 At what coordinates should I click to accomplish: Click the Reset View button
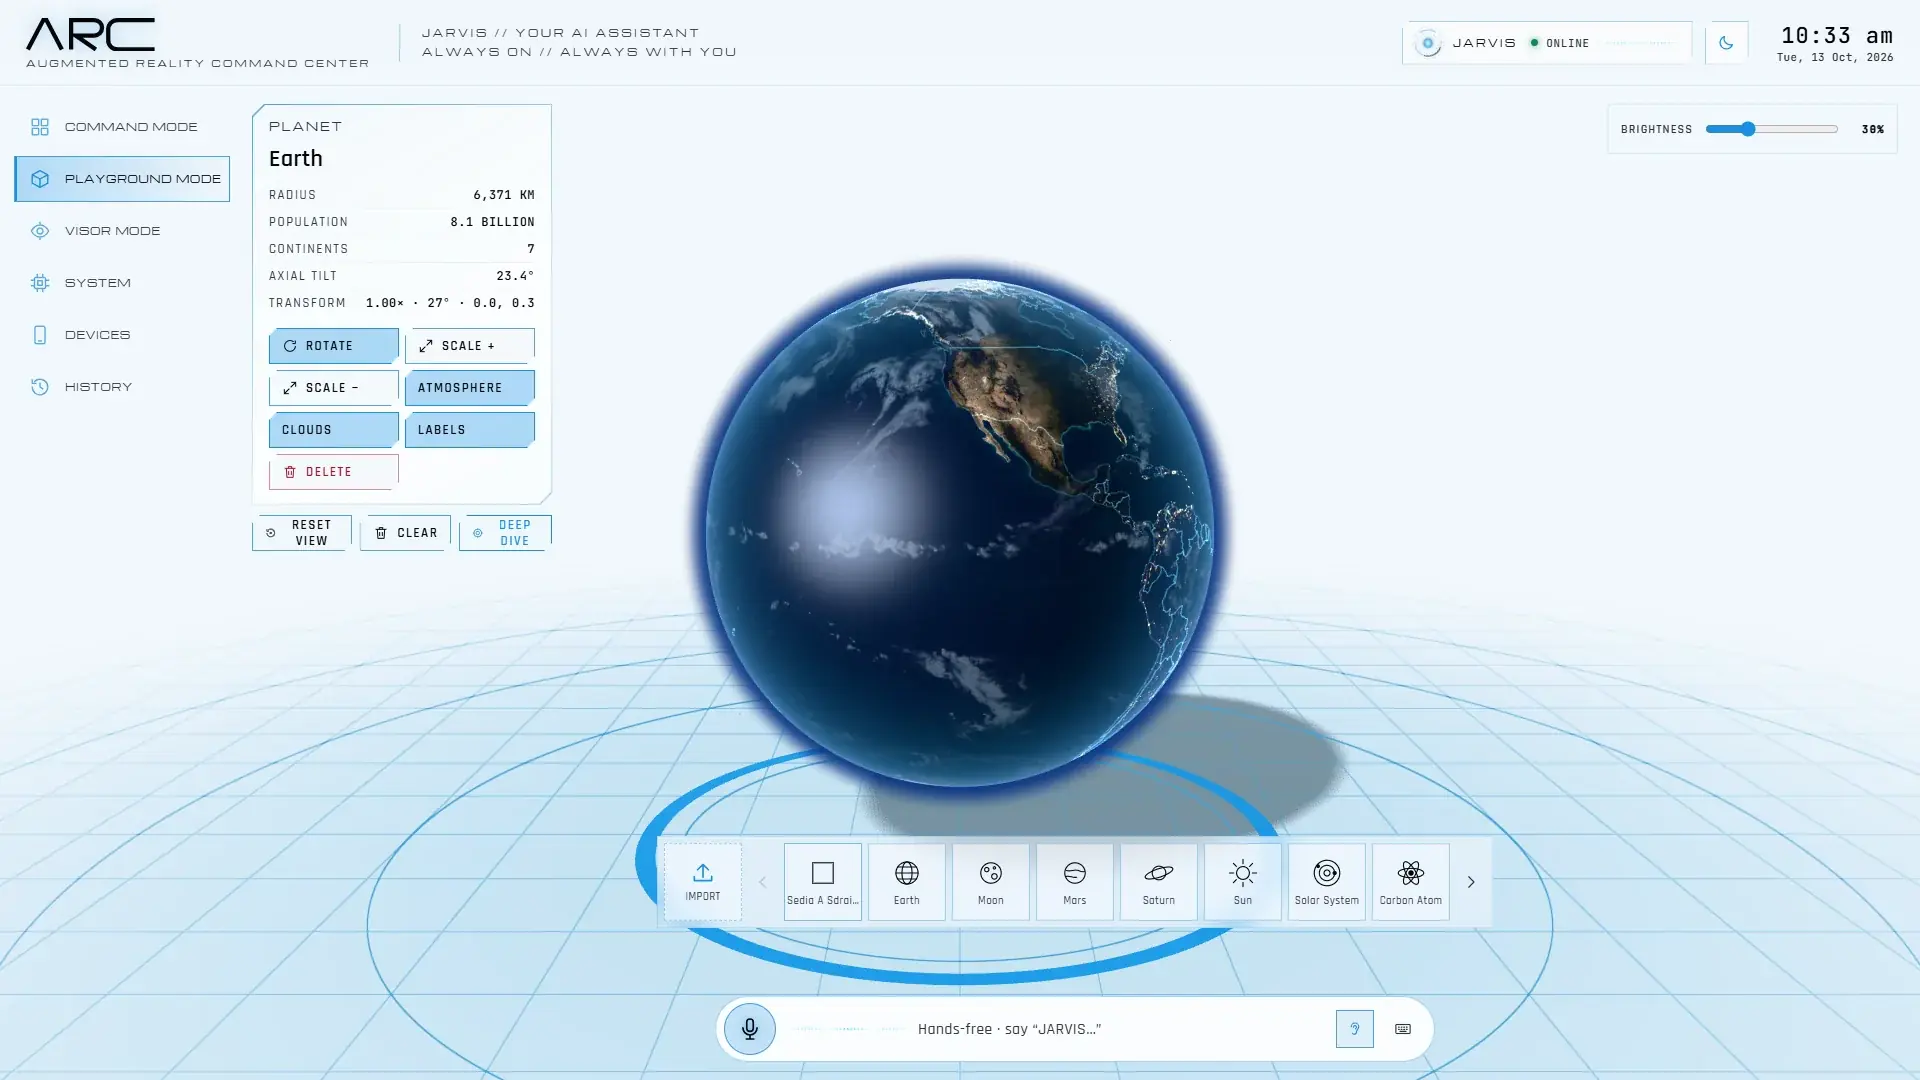(301, 532)
